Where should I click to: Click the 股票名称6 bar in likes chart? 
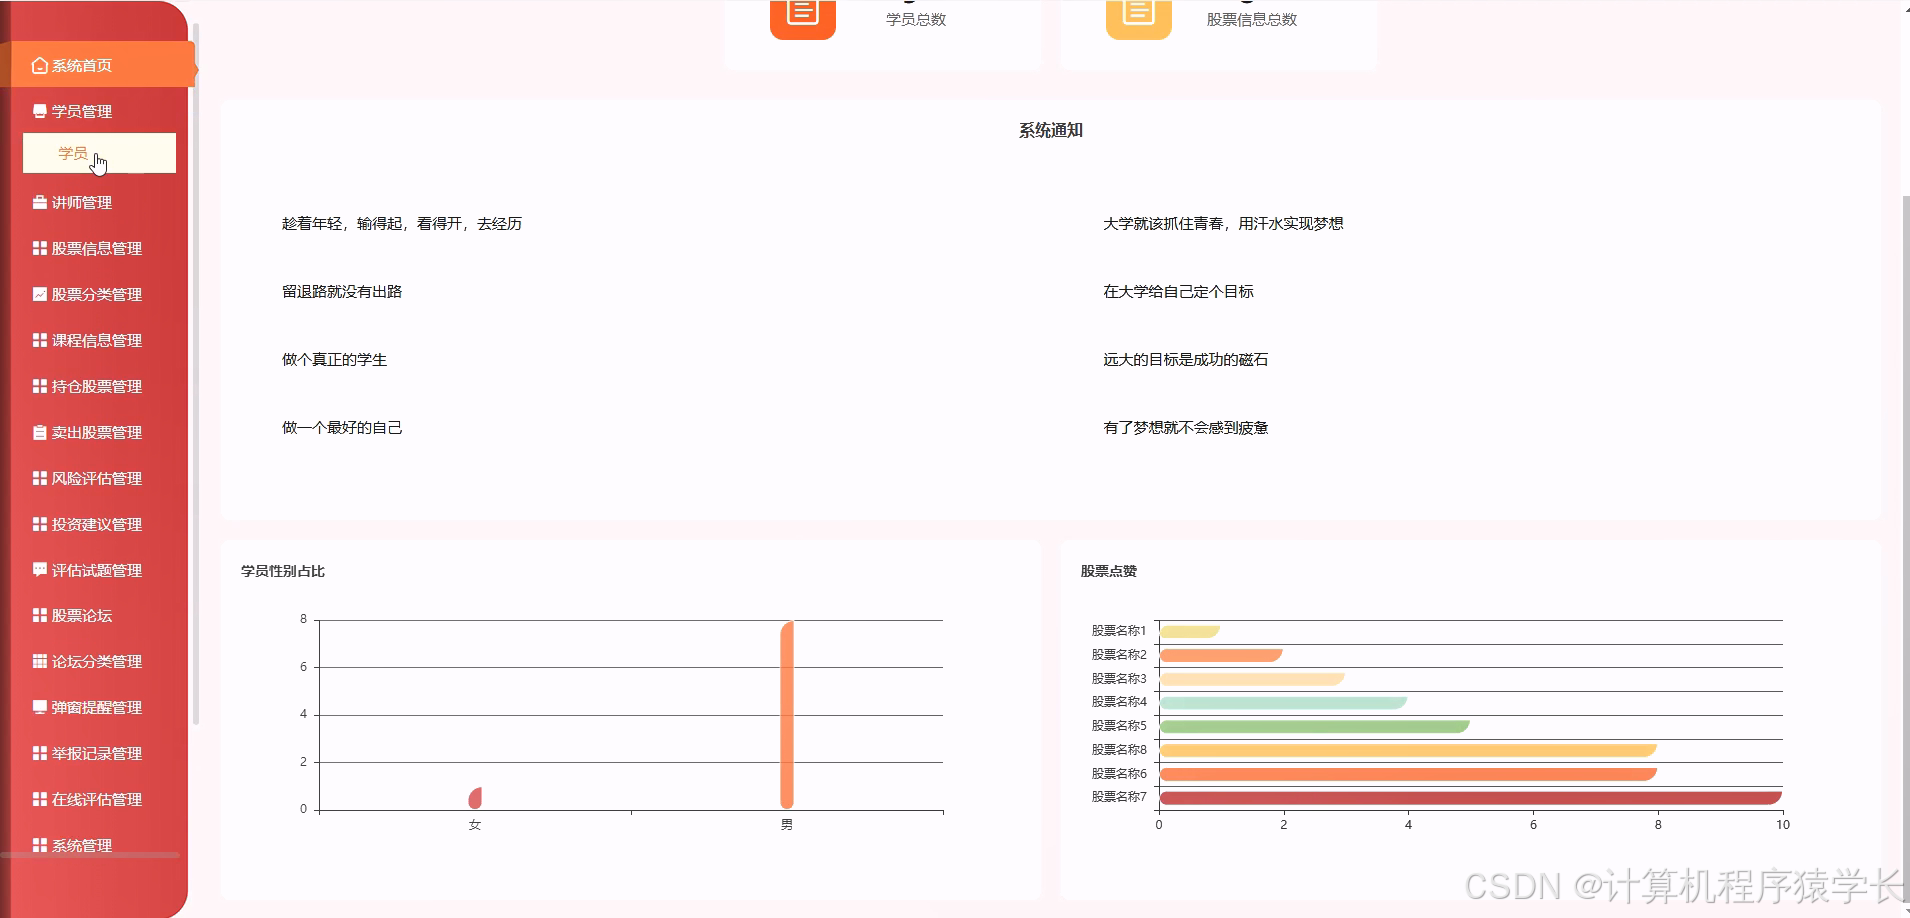[x=1408, y=774]
